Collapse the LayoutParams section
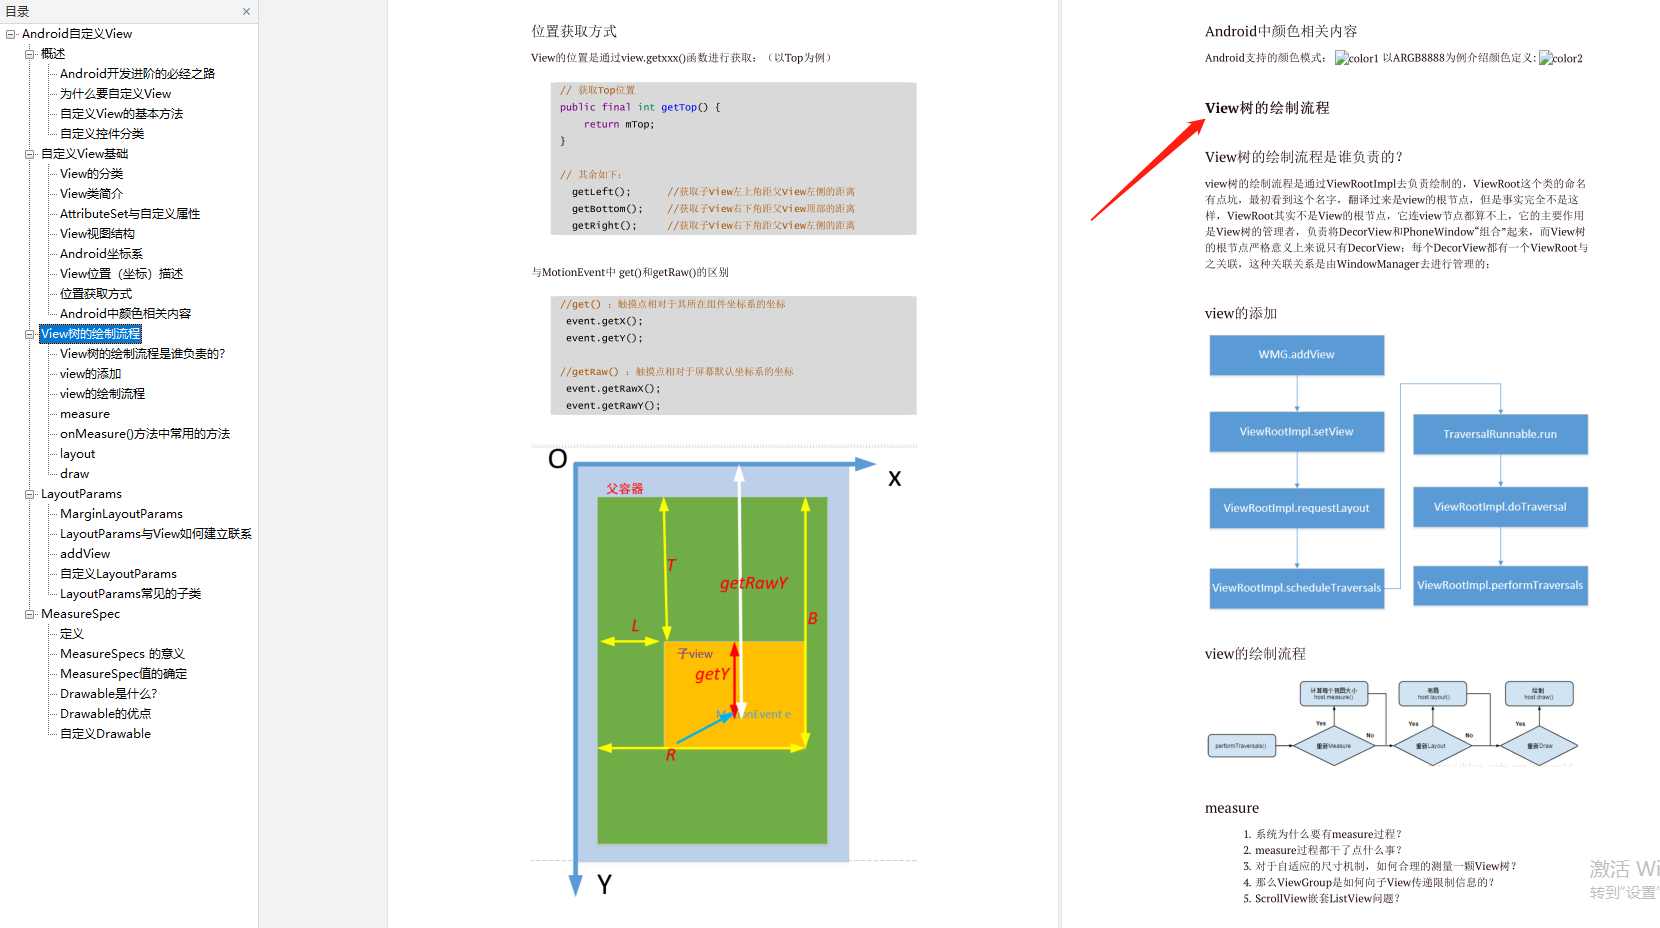Image resolution: width=1660 pixels, height=928 pixels. (x=30, y=494)
